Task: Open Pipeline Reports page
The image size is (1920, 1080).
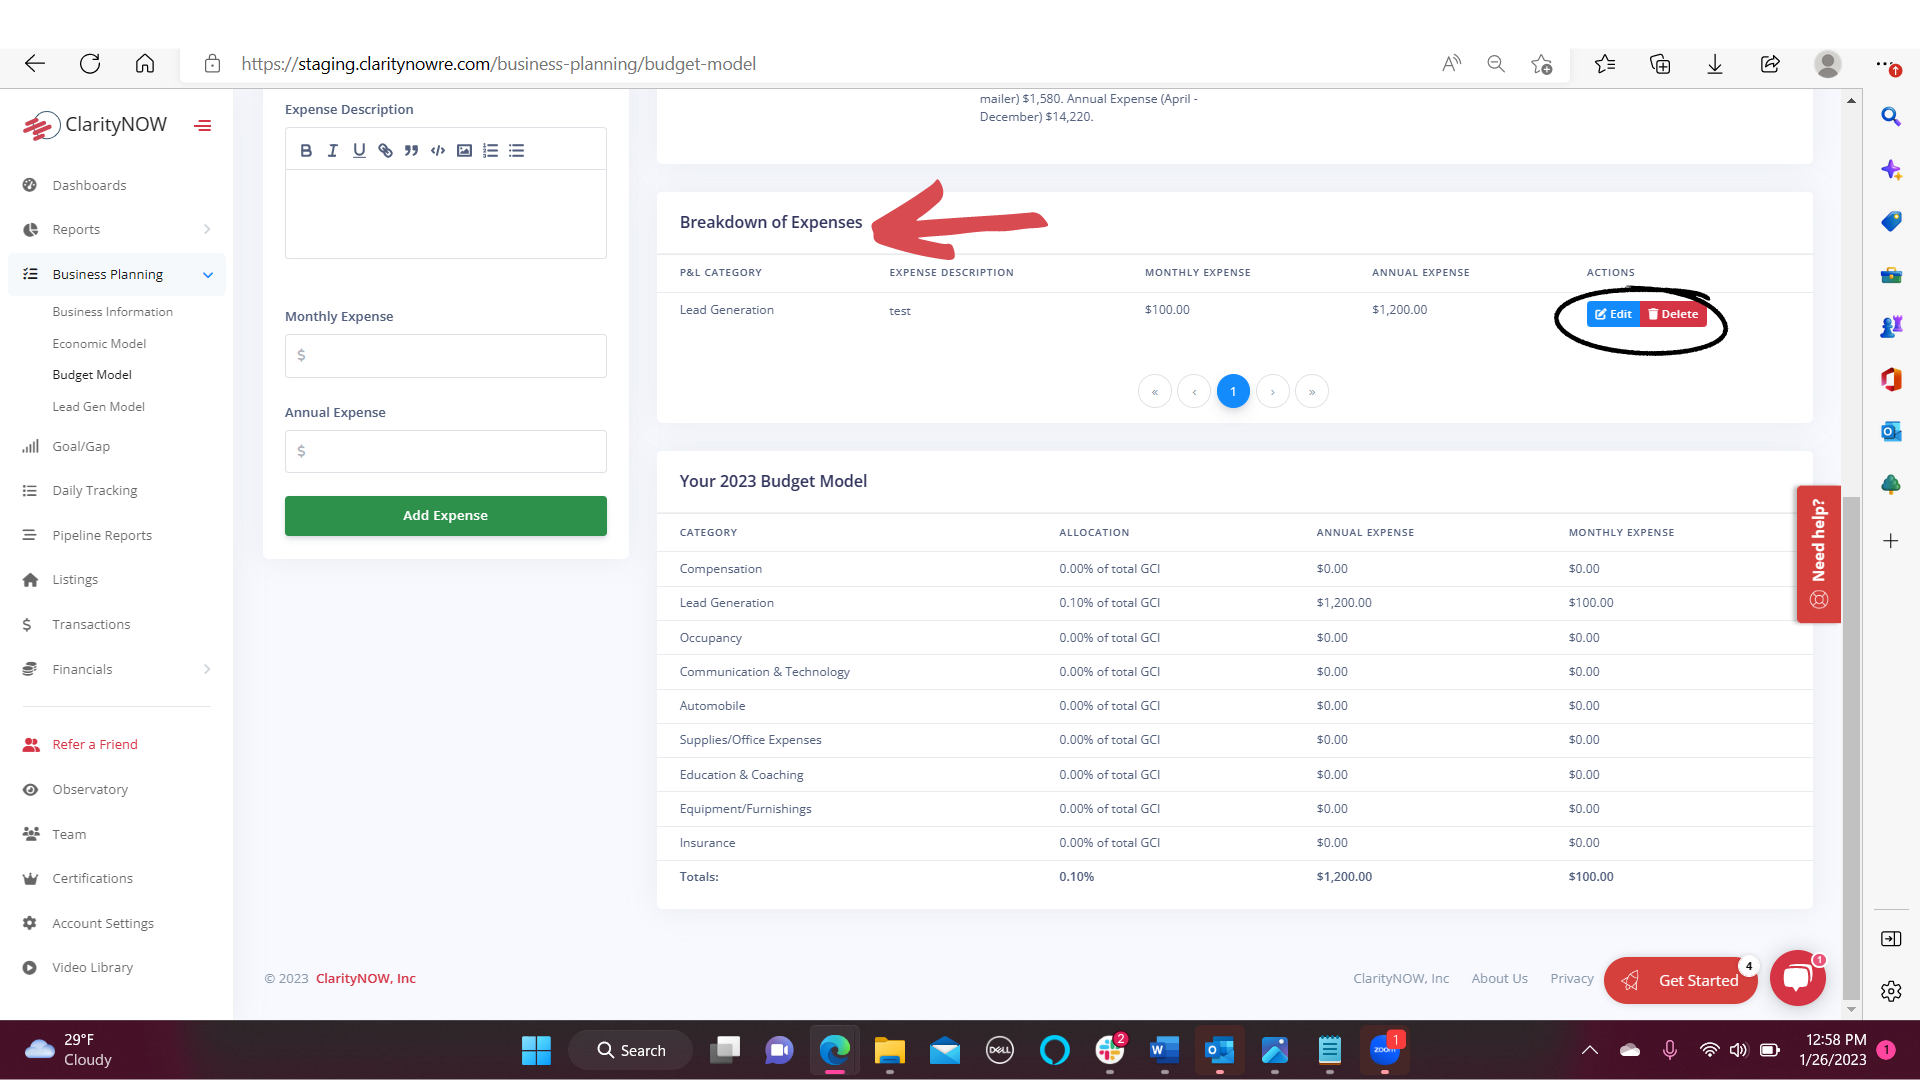Action: [102, 536]
